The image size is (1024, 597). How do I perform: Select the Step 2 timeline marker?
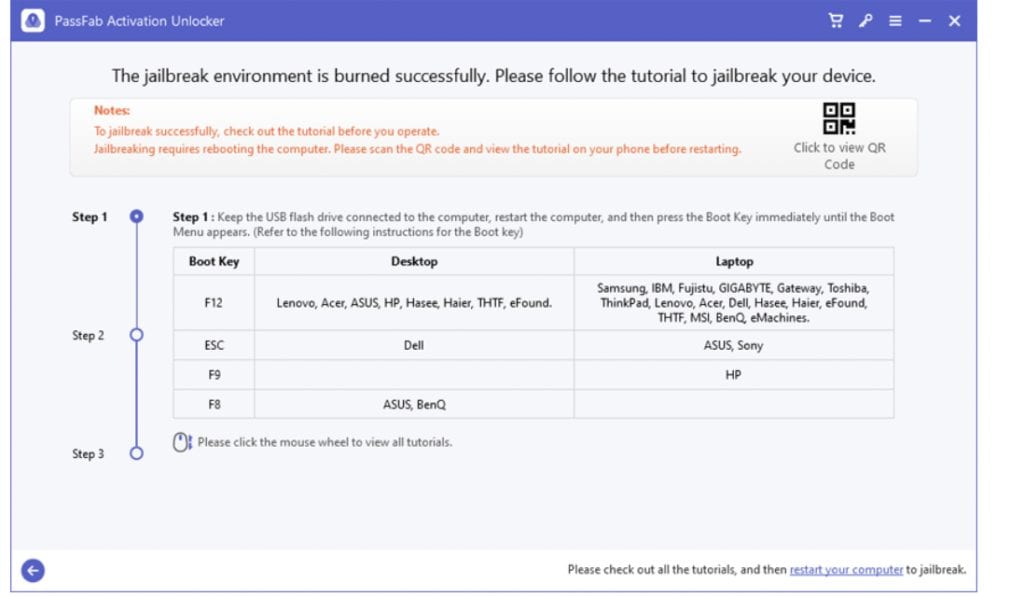136,335
